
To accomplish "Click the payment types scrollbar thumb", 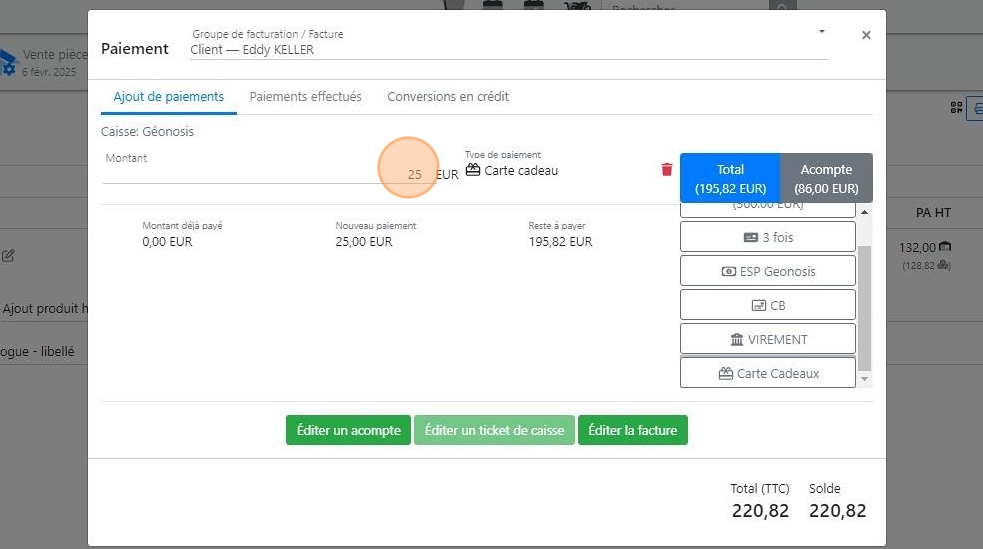I will click(865, 308).
